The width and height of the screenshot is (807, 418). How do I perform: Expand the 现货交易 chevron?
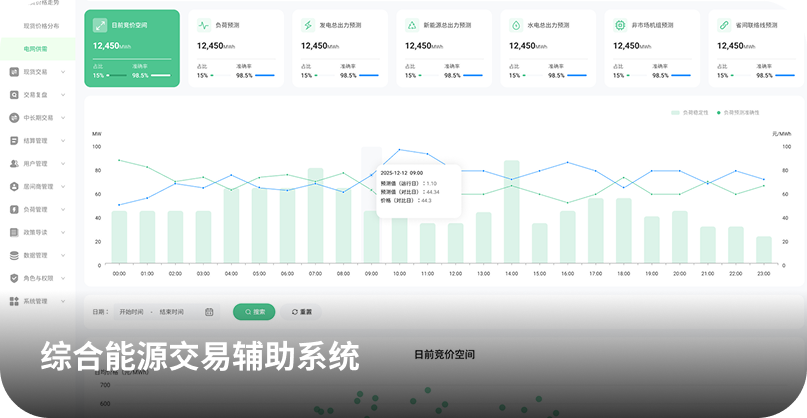click(x=63, y=72)
